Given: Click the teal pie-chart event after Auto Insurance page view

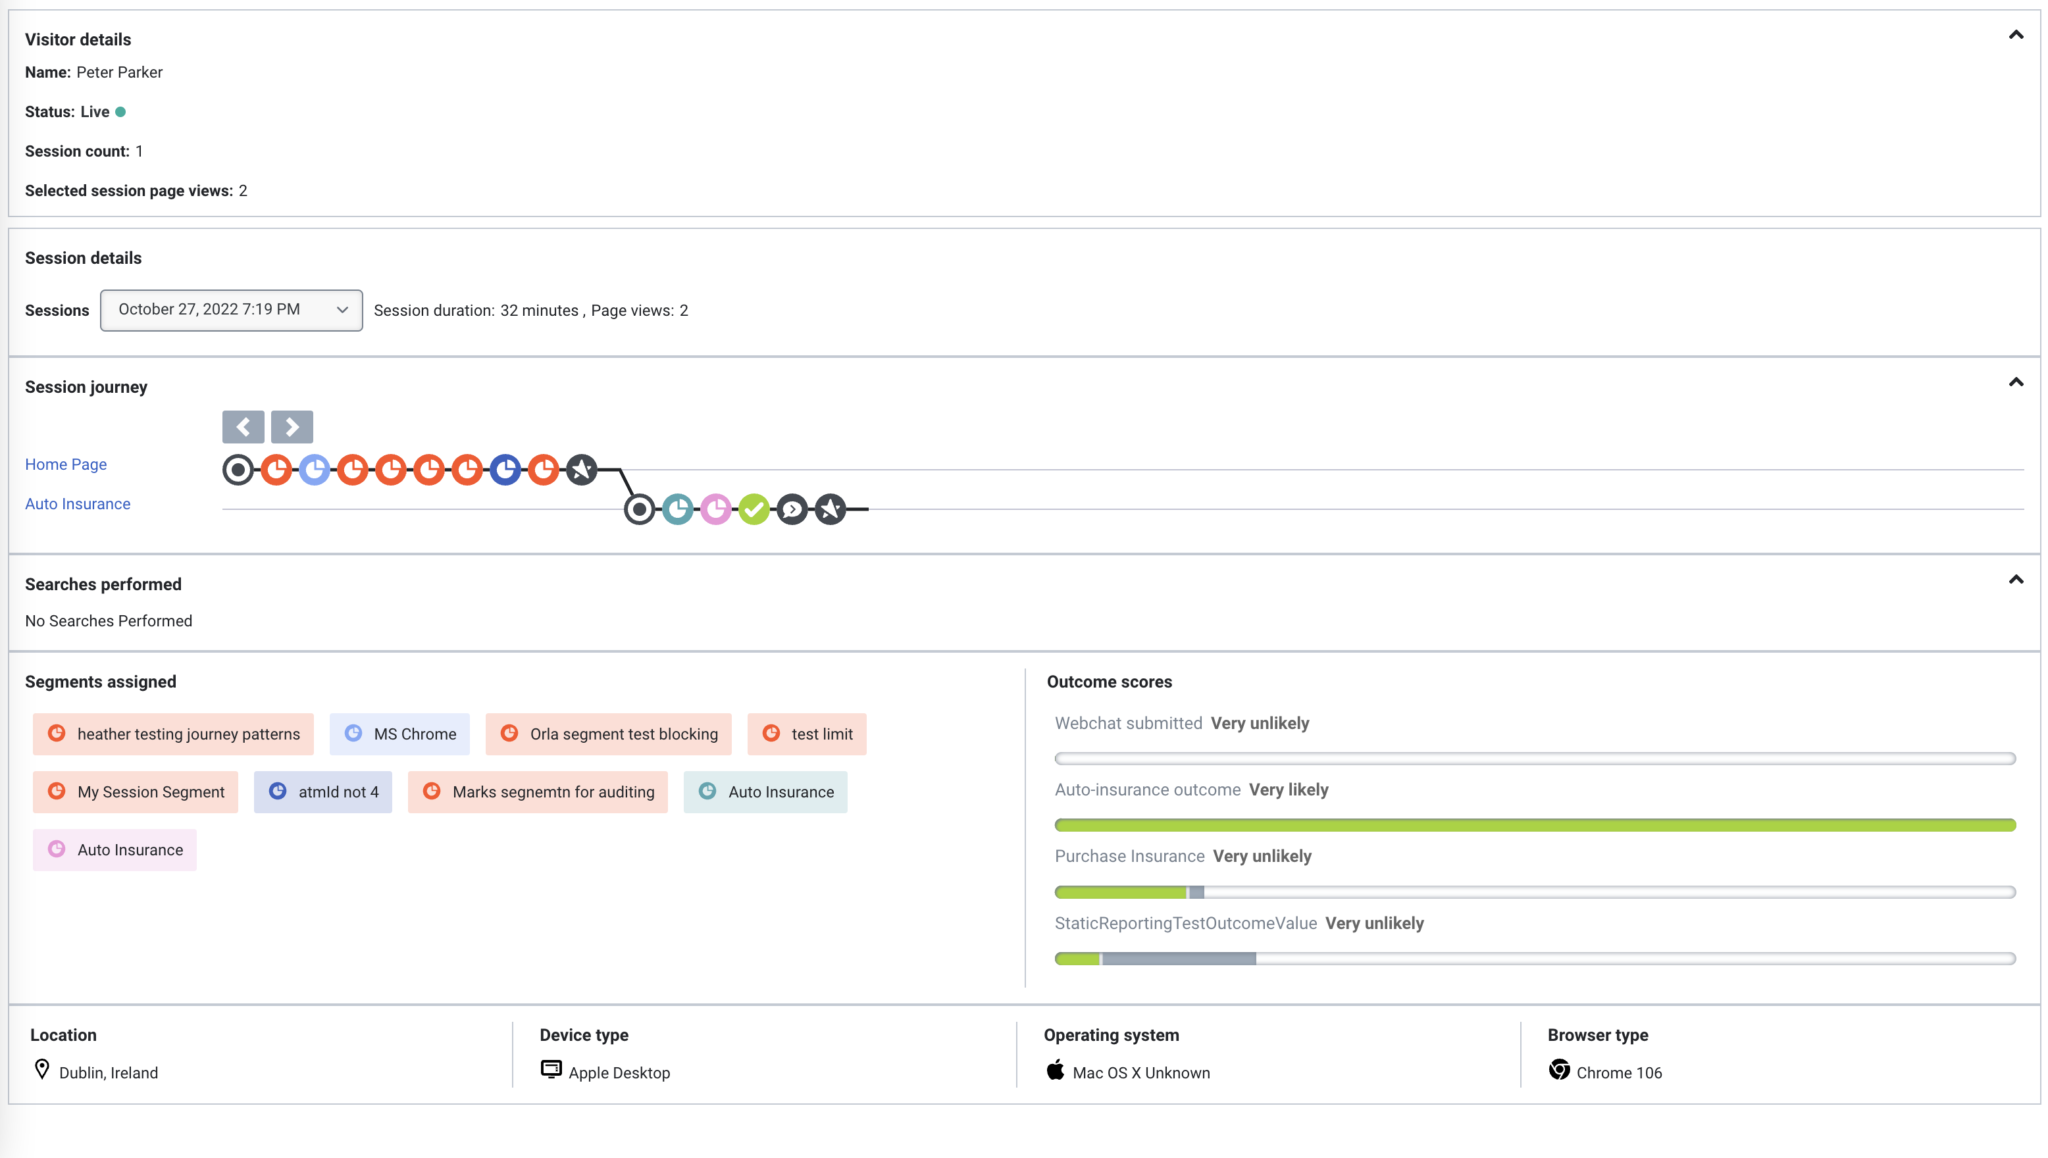Looking at the screenshot, I should click(x=678, y=509).
